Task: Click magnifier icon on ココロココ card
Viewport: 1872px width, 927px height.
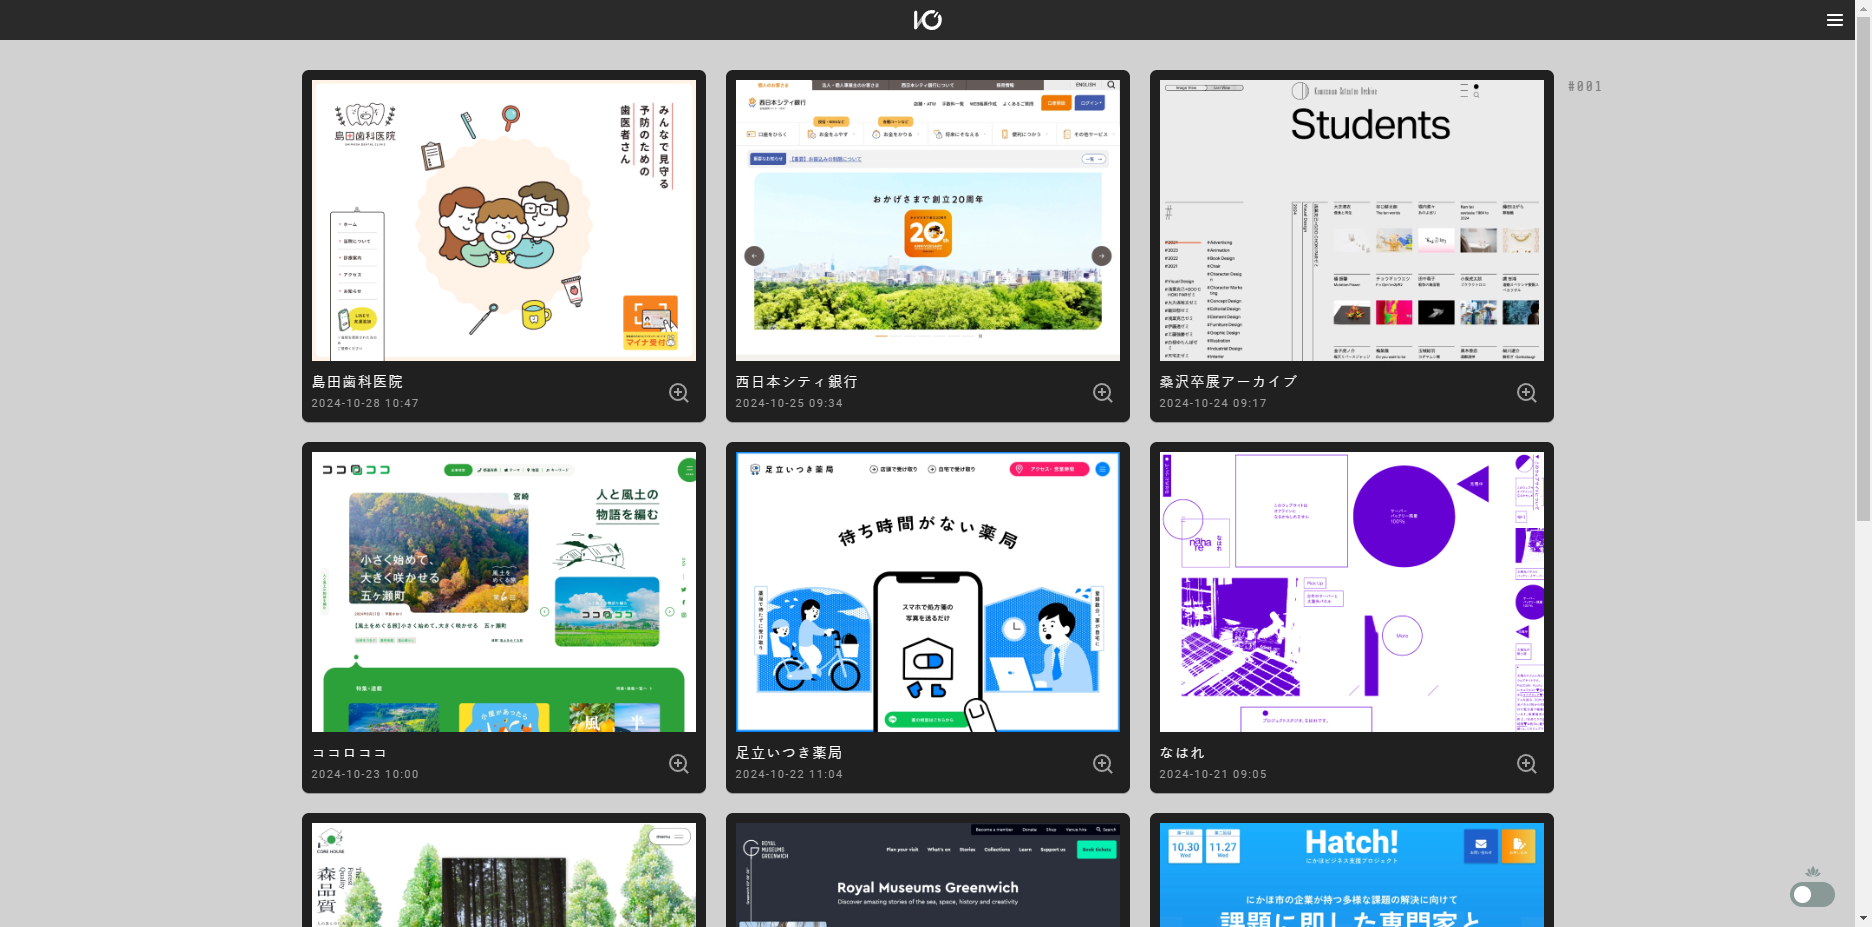Action: click(679, 764)
